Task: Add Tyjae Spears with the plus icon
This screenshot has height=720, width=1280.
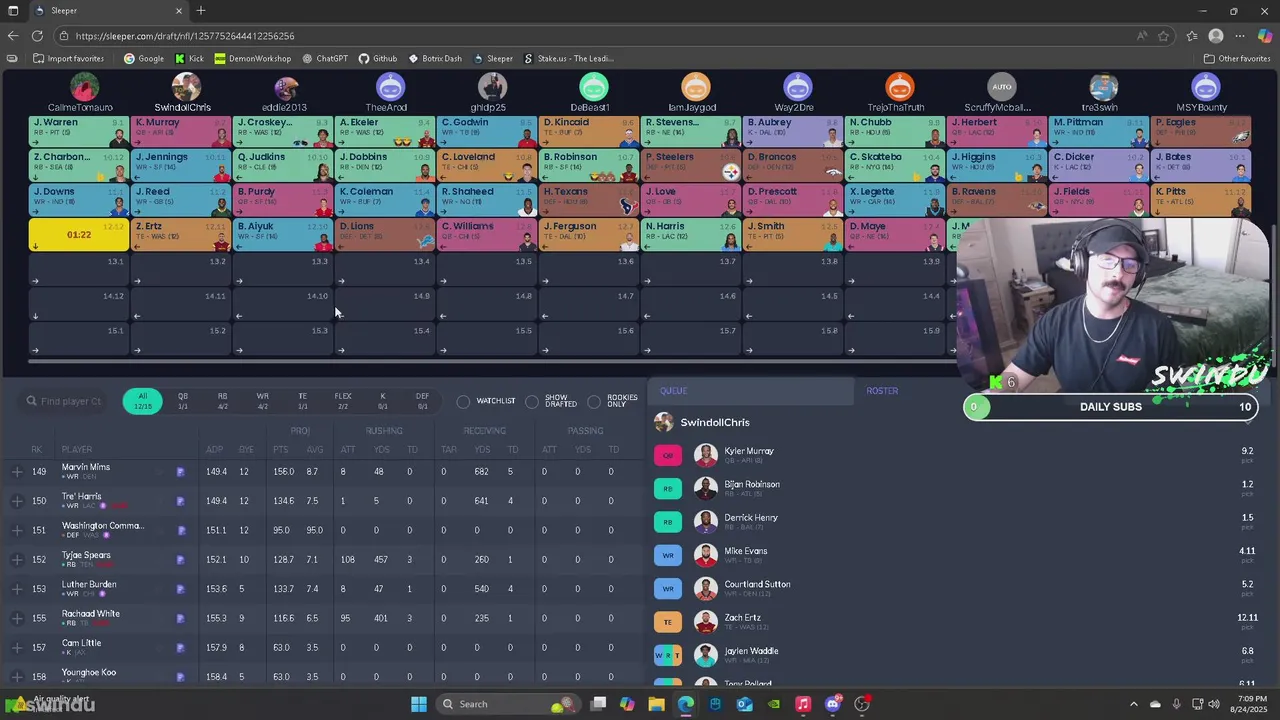Action: 17,560
